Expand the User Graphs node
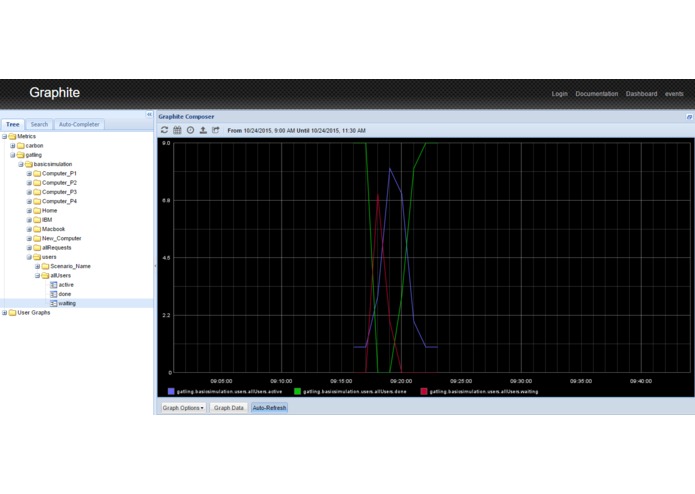The image size is (695, 494). 4,313
